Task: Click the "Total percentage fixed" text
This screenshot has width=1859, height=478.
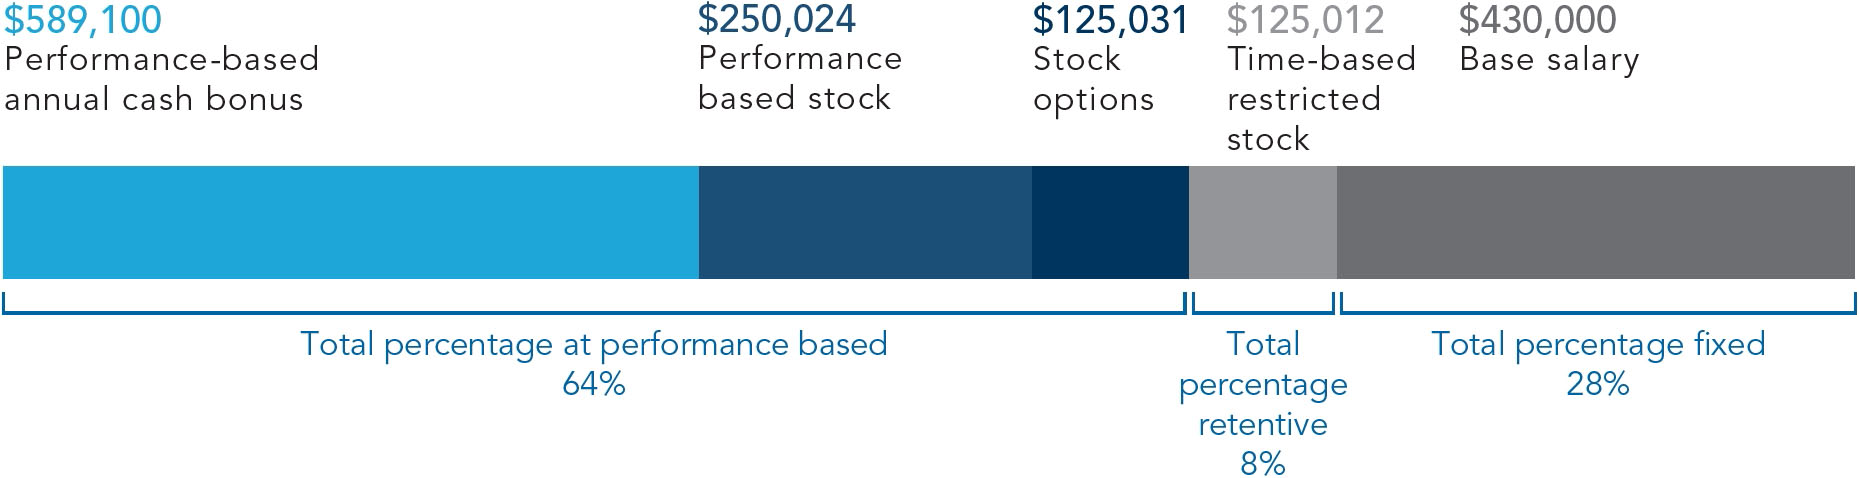Action: (1598, 344)
